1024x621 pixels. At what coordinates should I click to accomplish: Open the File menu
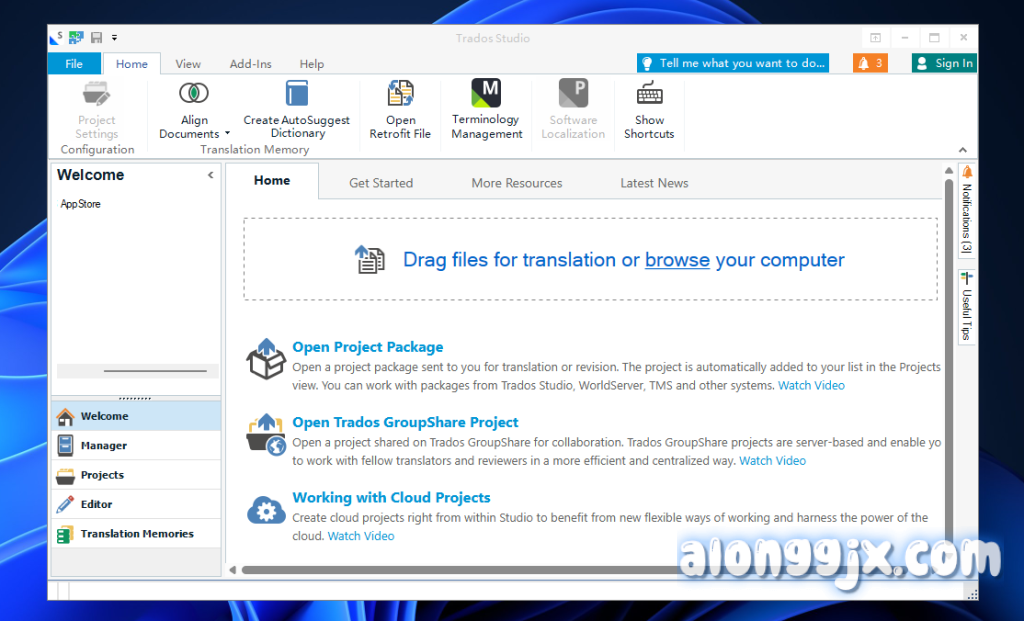click(74, 64)
